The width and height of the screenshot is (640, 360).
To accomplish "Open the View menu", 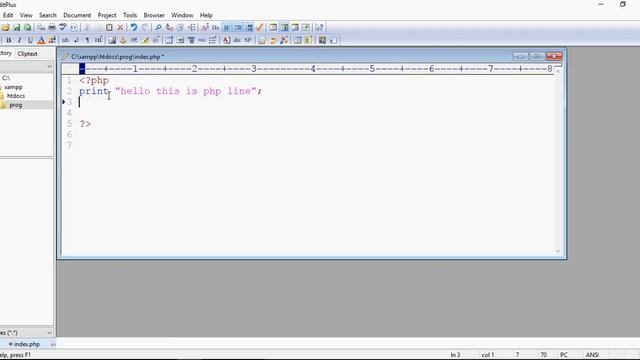I will click(26, 15).
